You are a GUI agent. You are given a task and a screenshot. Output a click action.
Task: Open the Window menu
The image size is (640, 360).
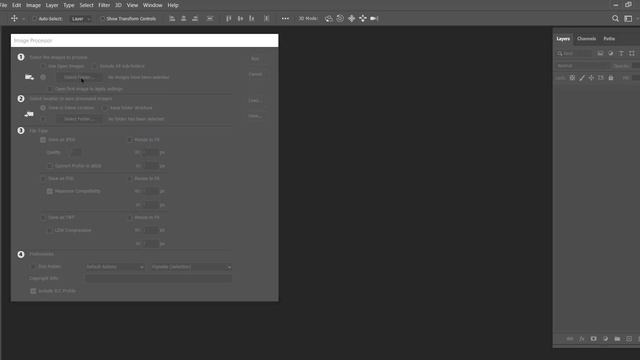(153, 5)
